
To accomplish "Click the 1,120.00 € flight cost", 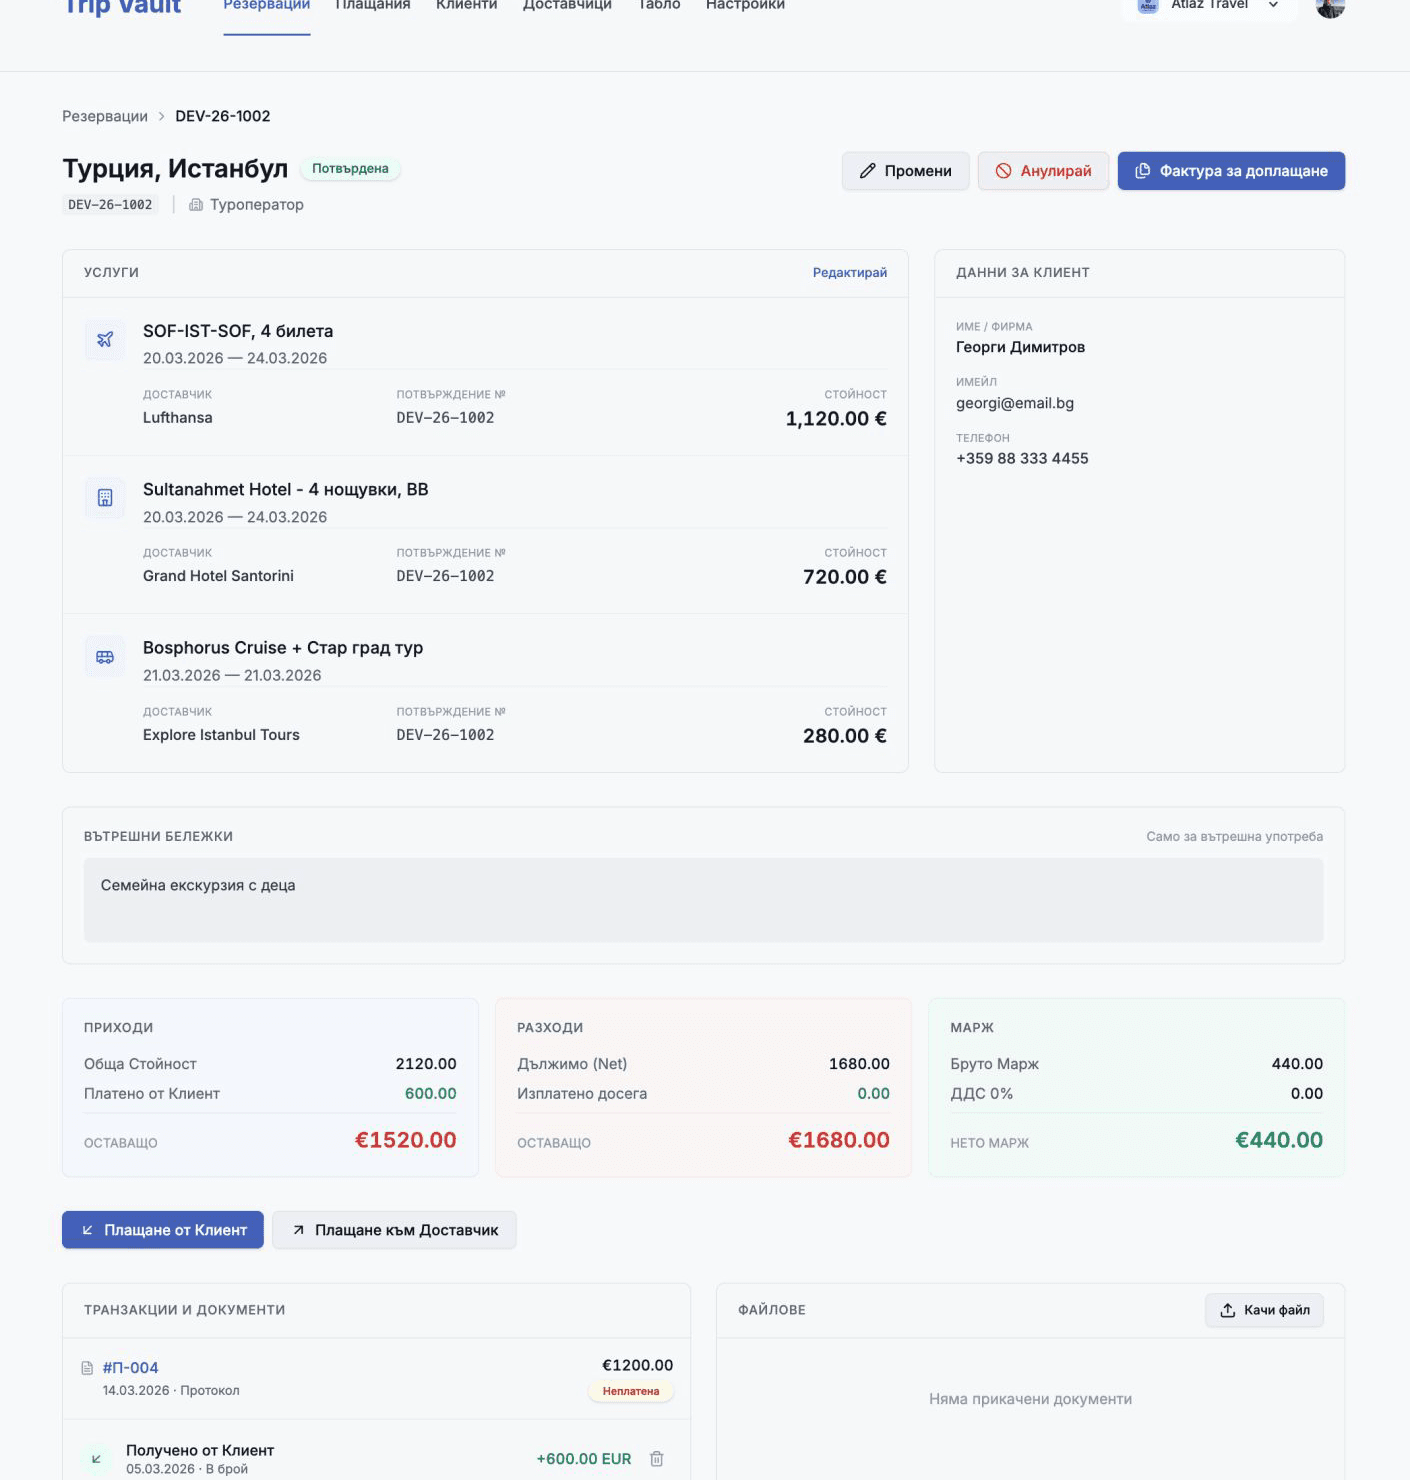I will [x=836, y=419].
